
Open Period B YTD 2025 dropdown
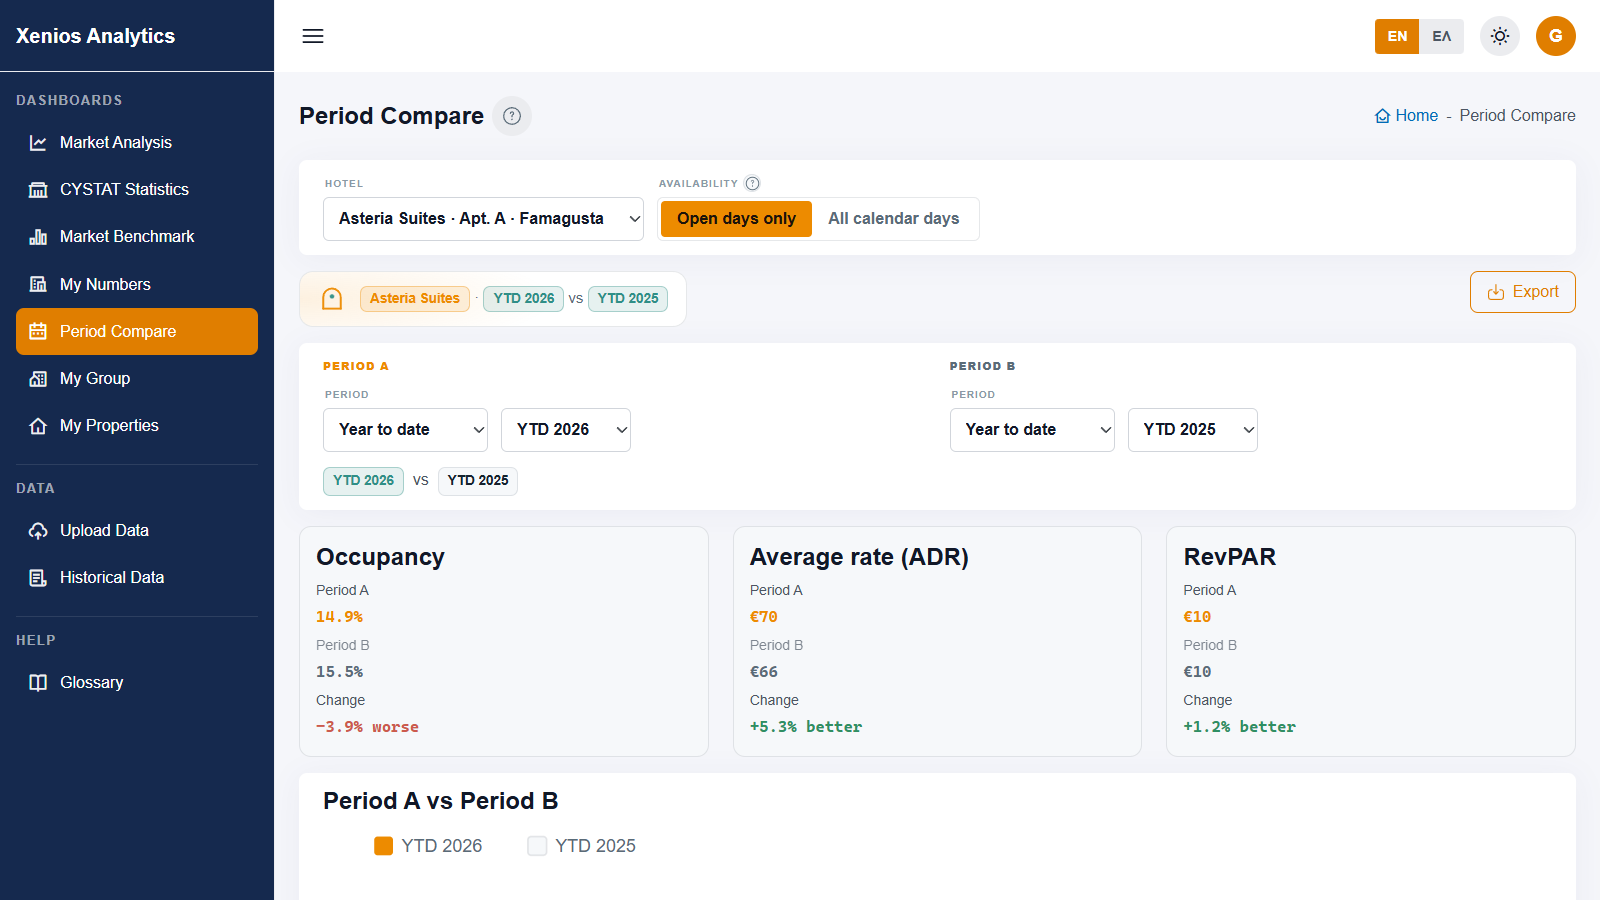(x=1193, y=430)
